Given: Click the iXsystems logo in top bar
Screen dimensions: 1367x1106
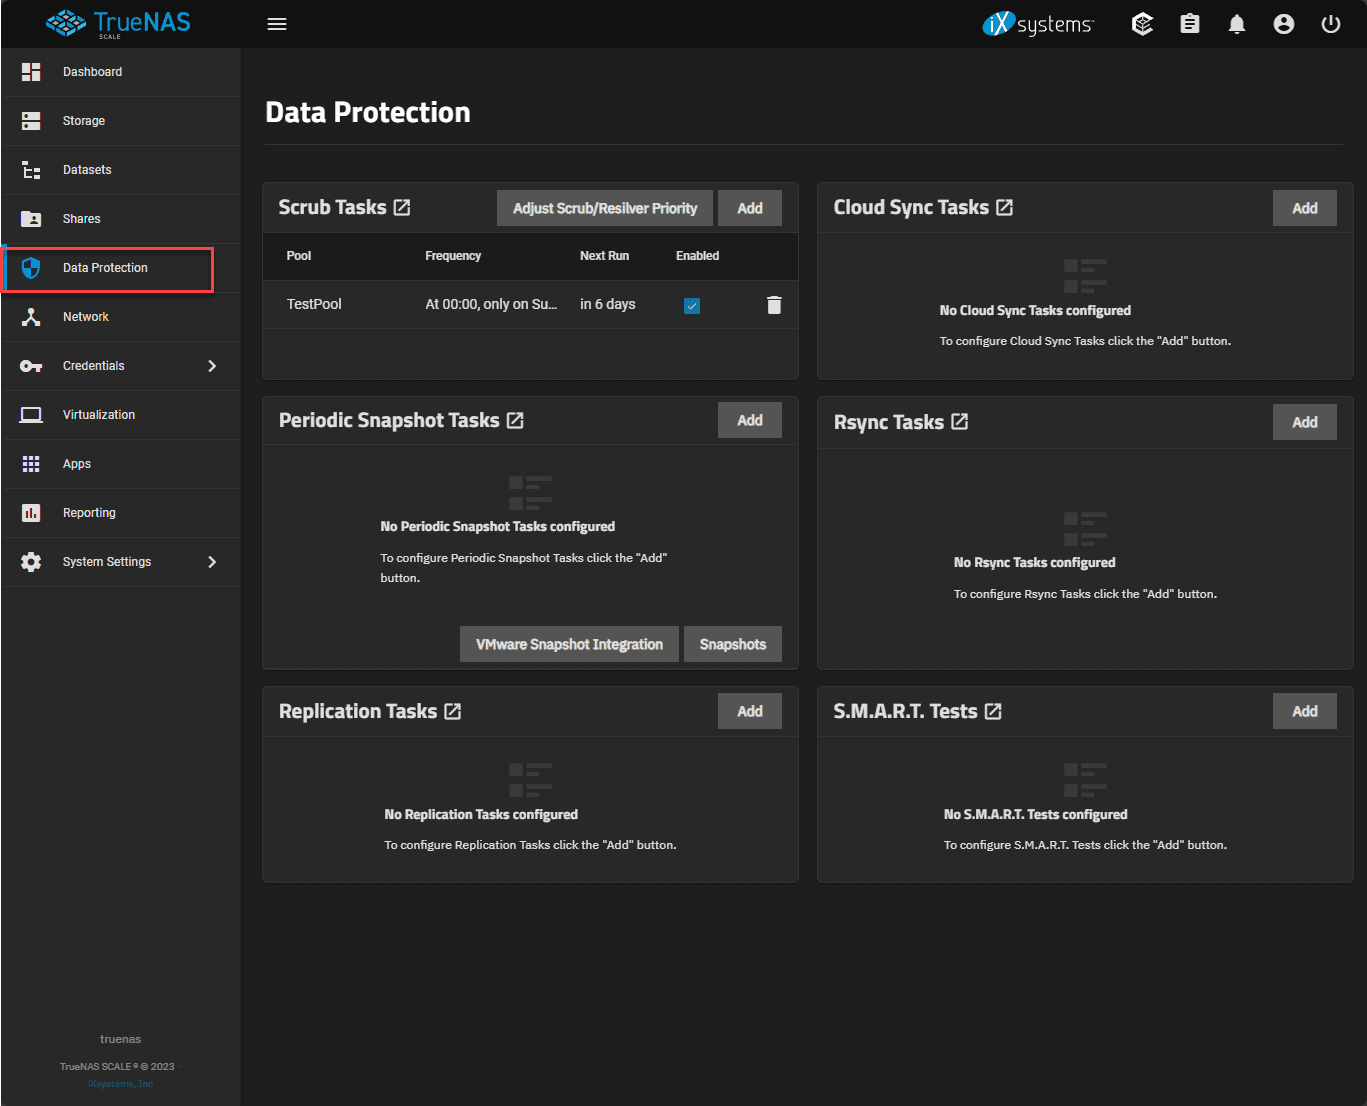Looking at the screenshot, I should click(x=1038, y=23).
